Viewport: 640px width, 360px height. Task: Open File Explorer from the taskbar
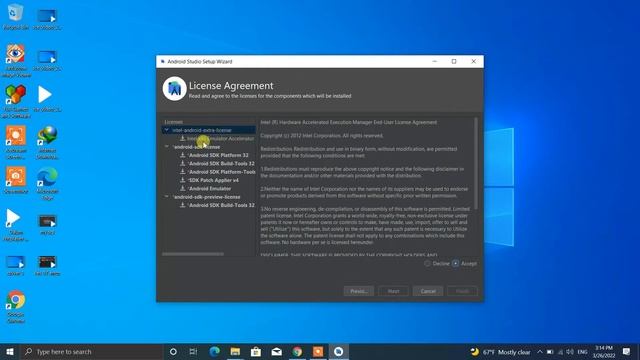click(x=235, y=351)
